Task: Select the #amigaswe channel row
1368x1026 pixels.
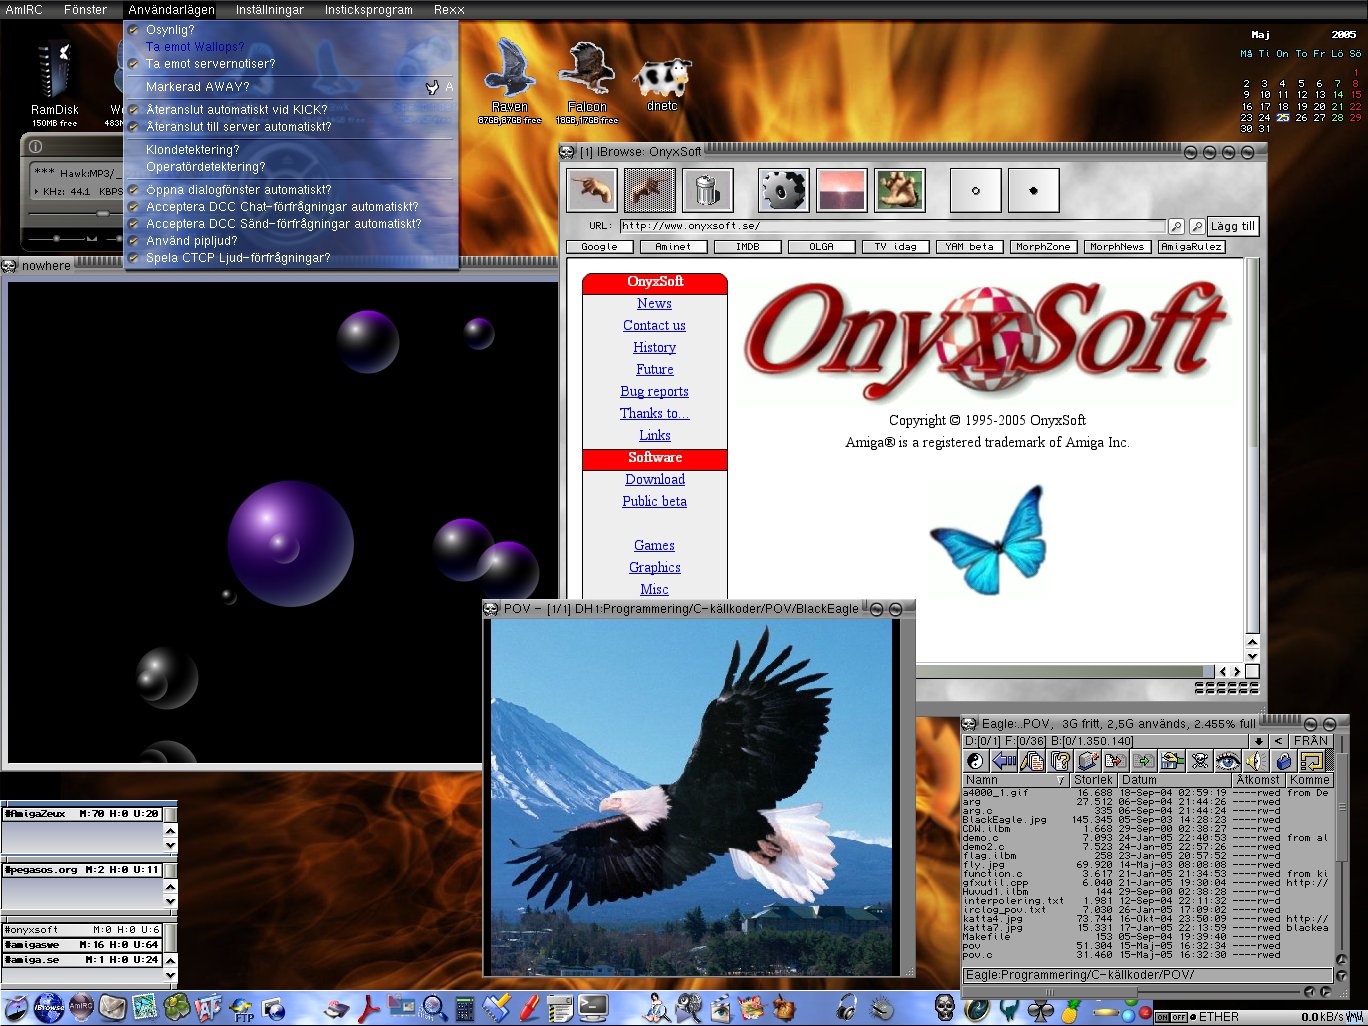Action: [81, 944]
